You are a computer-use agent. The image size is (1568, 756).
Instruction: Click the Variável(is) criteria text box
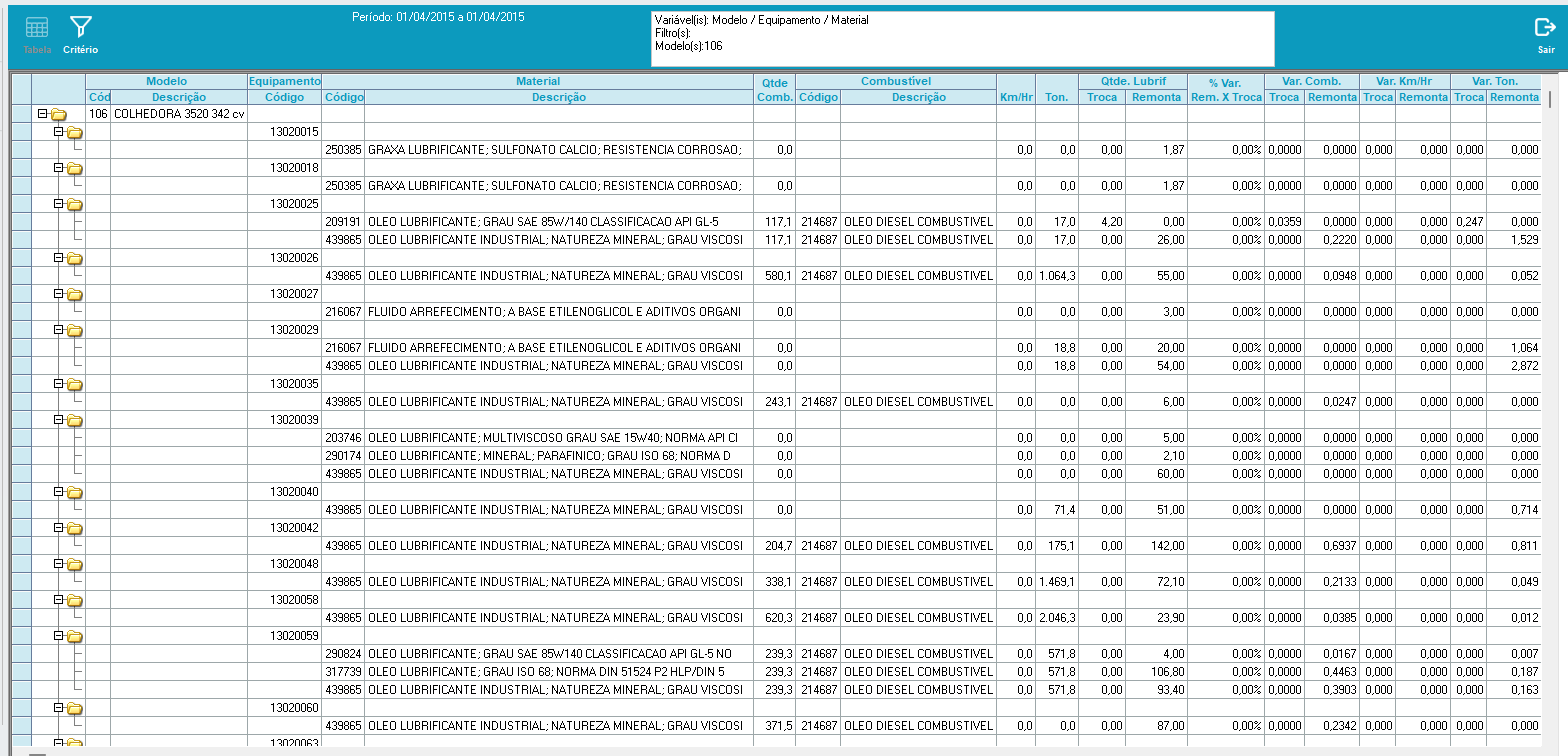962,39
